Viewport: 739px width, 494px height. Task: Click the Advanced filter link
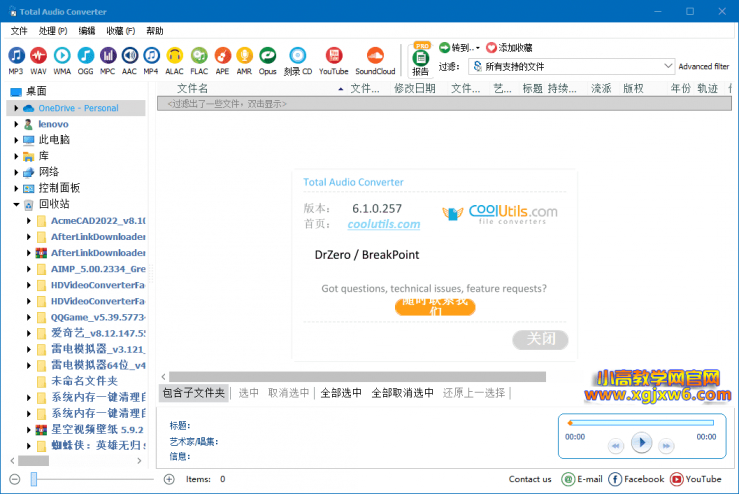point(704,66)
